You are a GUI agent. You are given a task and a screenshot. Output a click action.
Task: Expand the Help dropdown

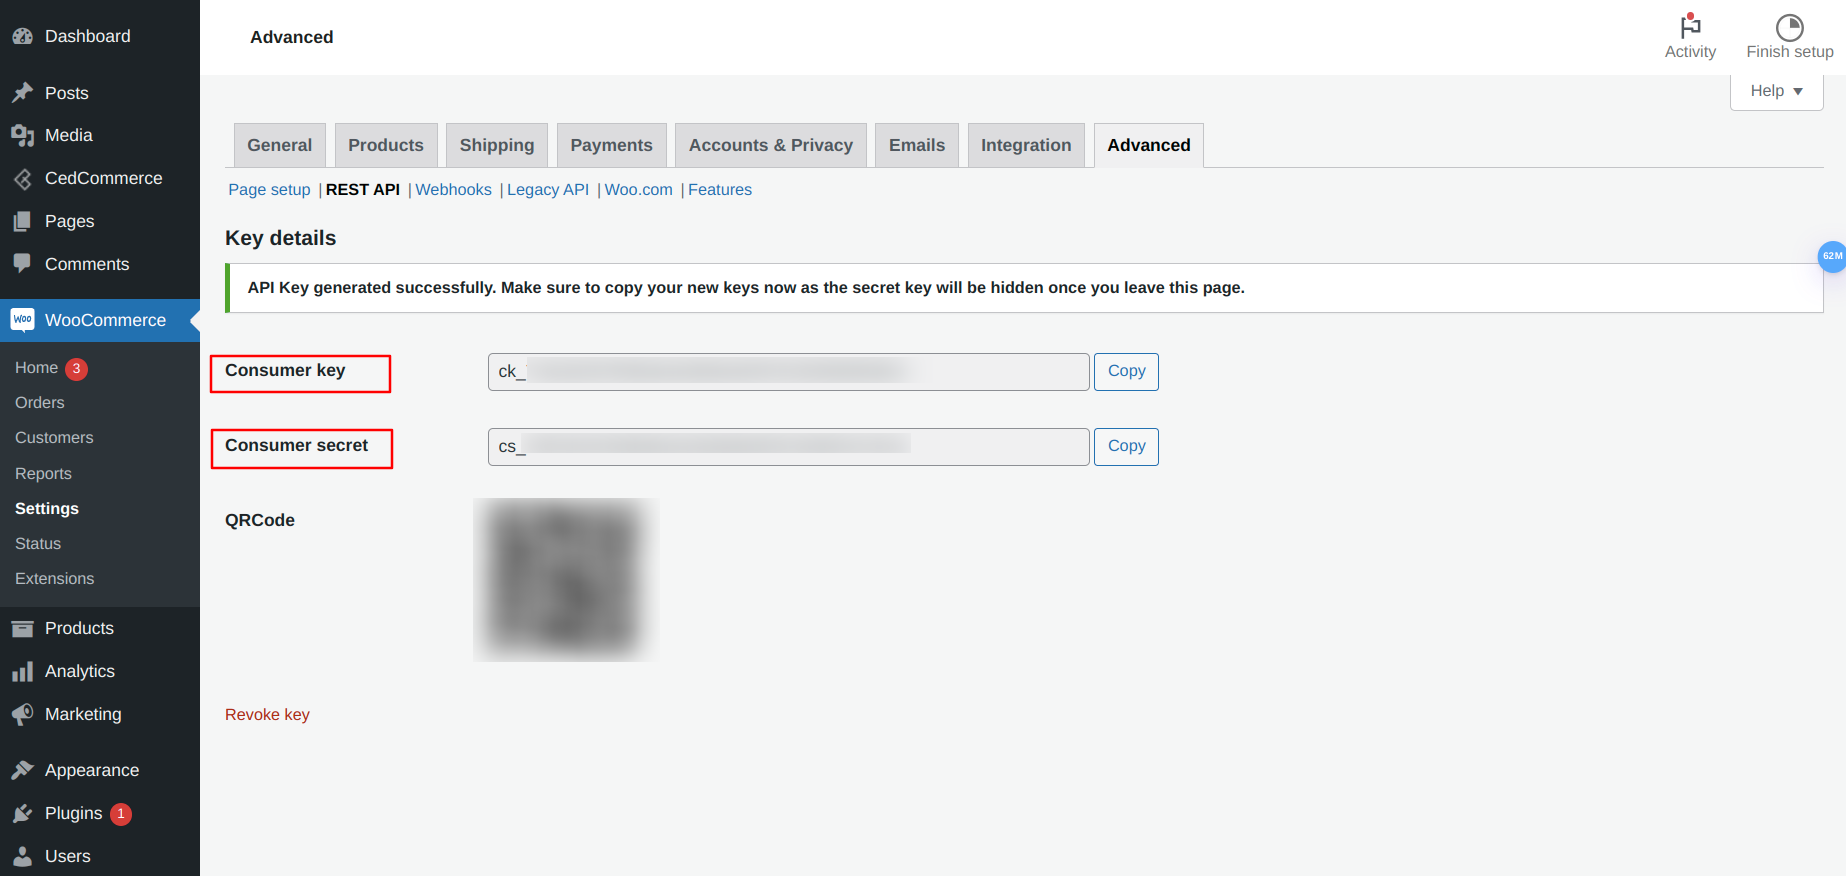click(x=1776, y=91)
